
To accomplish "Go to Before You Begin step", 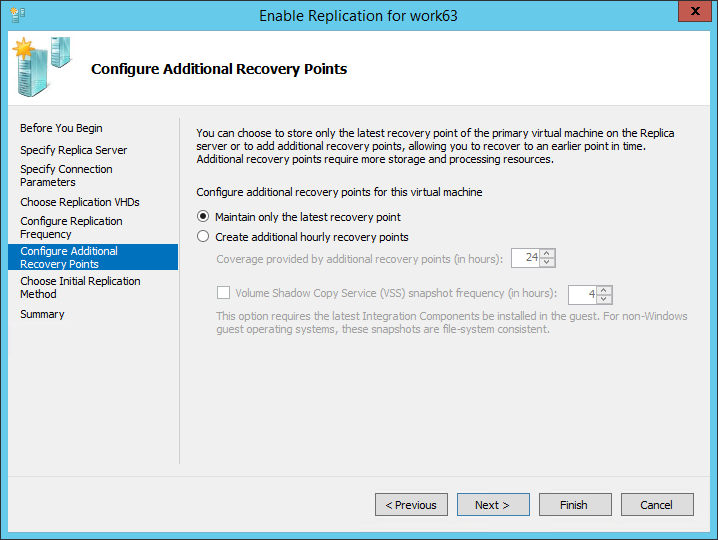I will 61,128.
